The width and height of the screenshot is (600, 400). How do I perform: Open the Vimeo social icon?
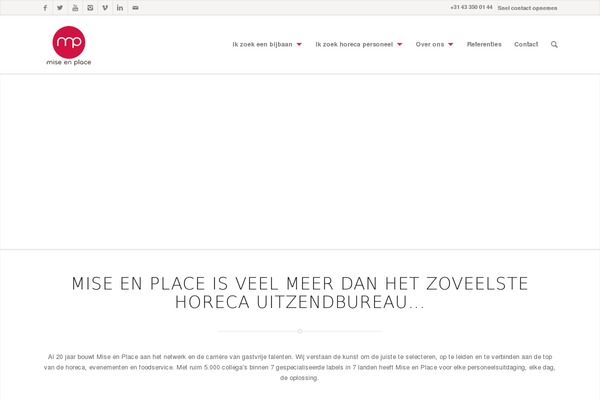click(x=105, y=8)
